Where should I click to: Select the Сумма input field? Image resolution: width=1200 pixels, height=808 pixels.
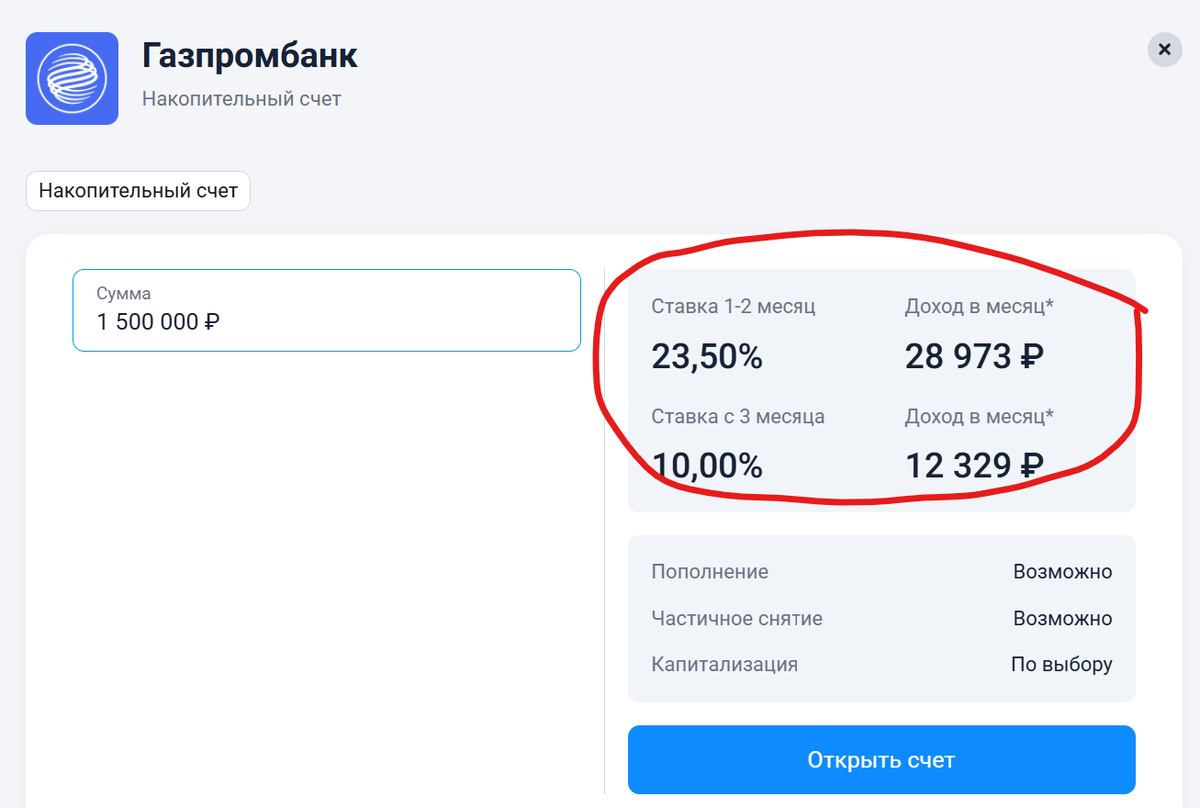tap(325, 311)
